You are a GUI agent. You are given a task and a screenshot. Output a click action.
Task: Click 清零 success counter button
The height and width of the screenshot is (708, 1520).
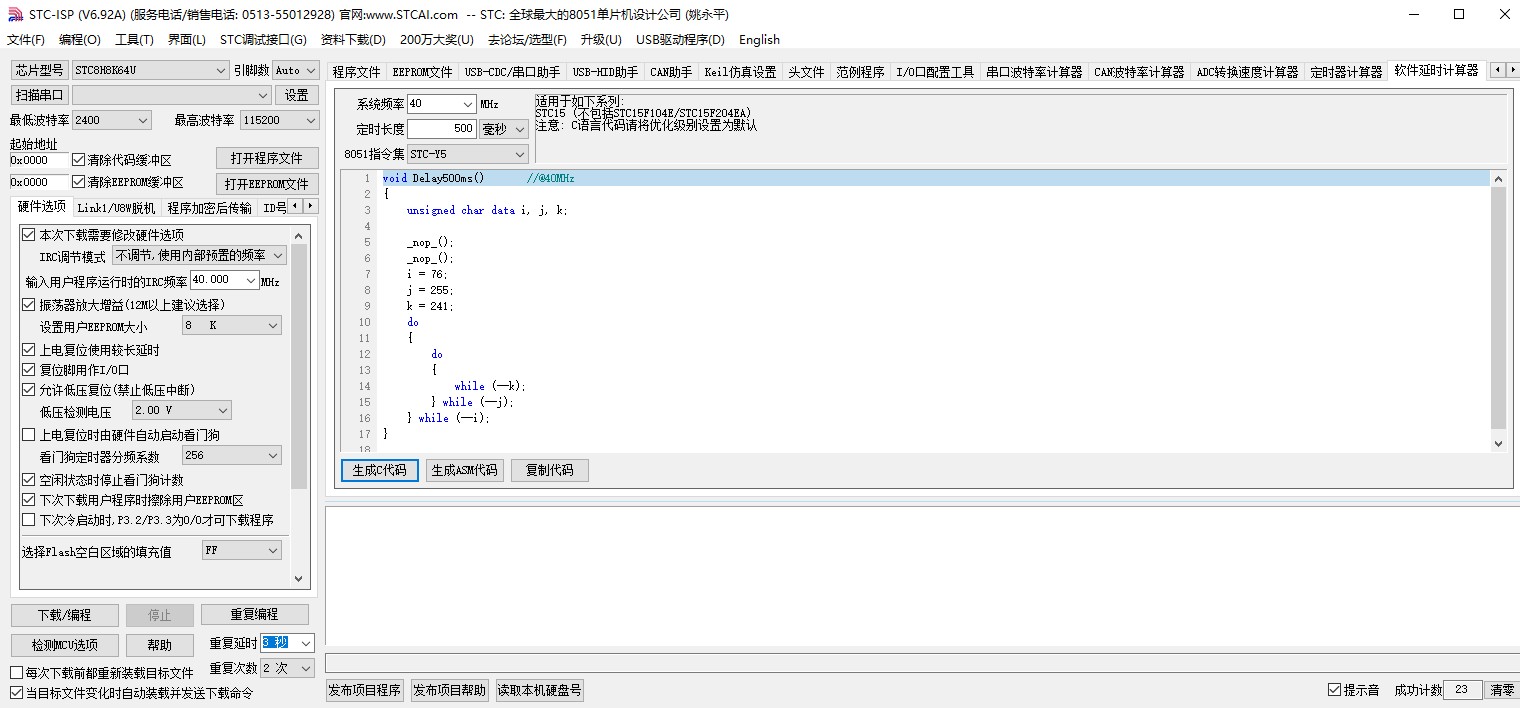pyautogui.click(x=1502, y=690)
